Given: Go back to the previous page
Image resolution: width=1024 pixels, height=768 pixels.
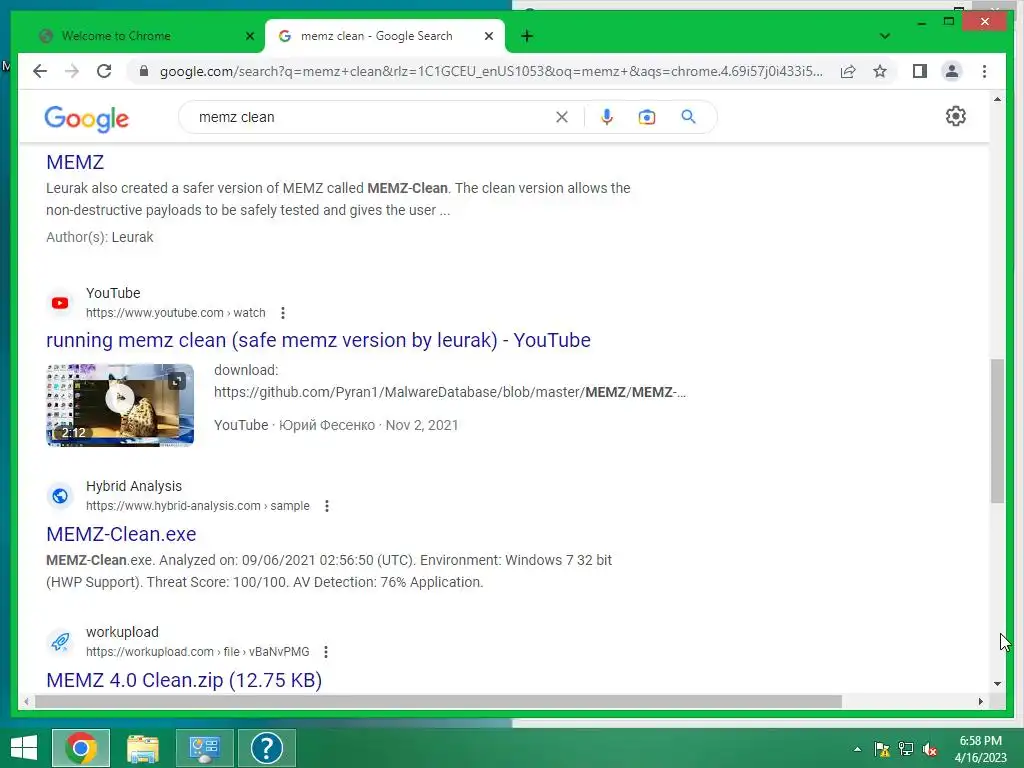Looking at the screenshot, I should tap(40, 71).
